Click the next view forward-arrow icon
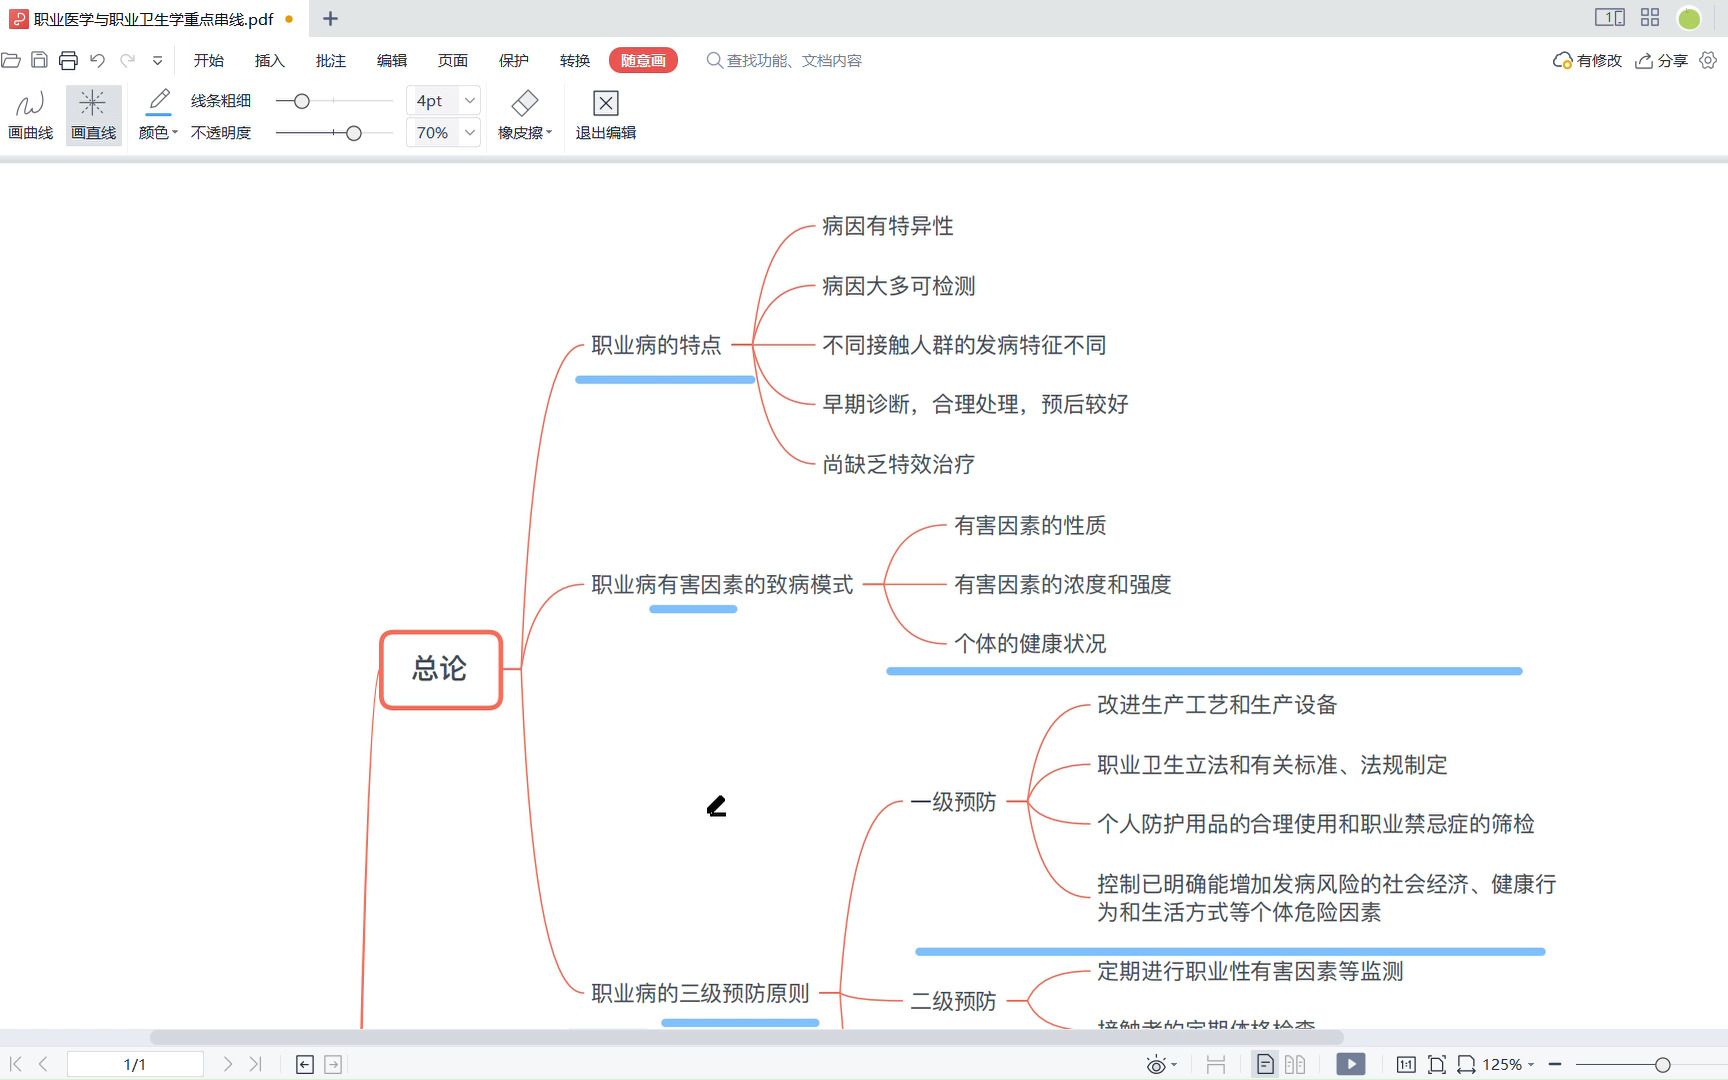This screenshot has width=1728, height=1080. (x=333, y=1065)
